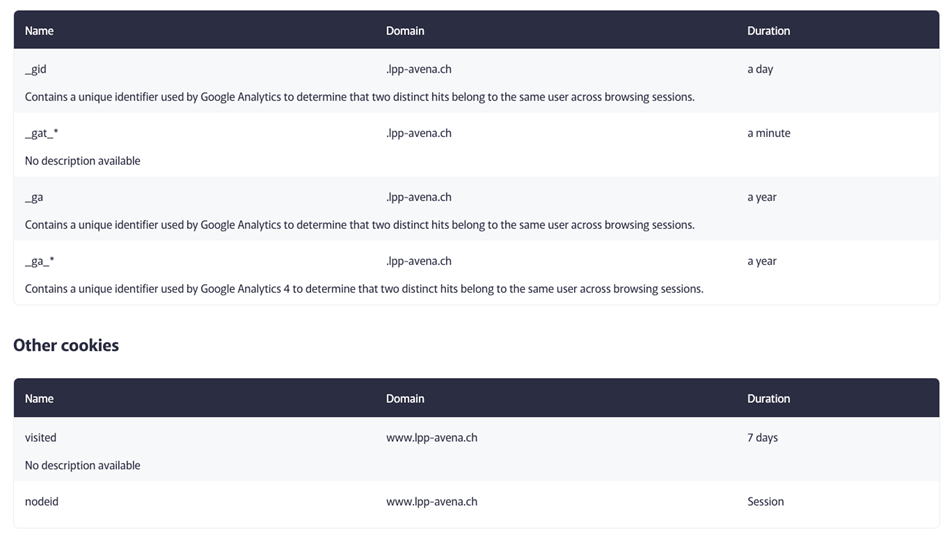Click the "7 days" duration for visited
Image resolution: width=945 pixels, height=534 pixels.
point(762,438)
